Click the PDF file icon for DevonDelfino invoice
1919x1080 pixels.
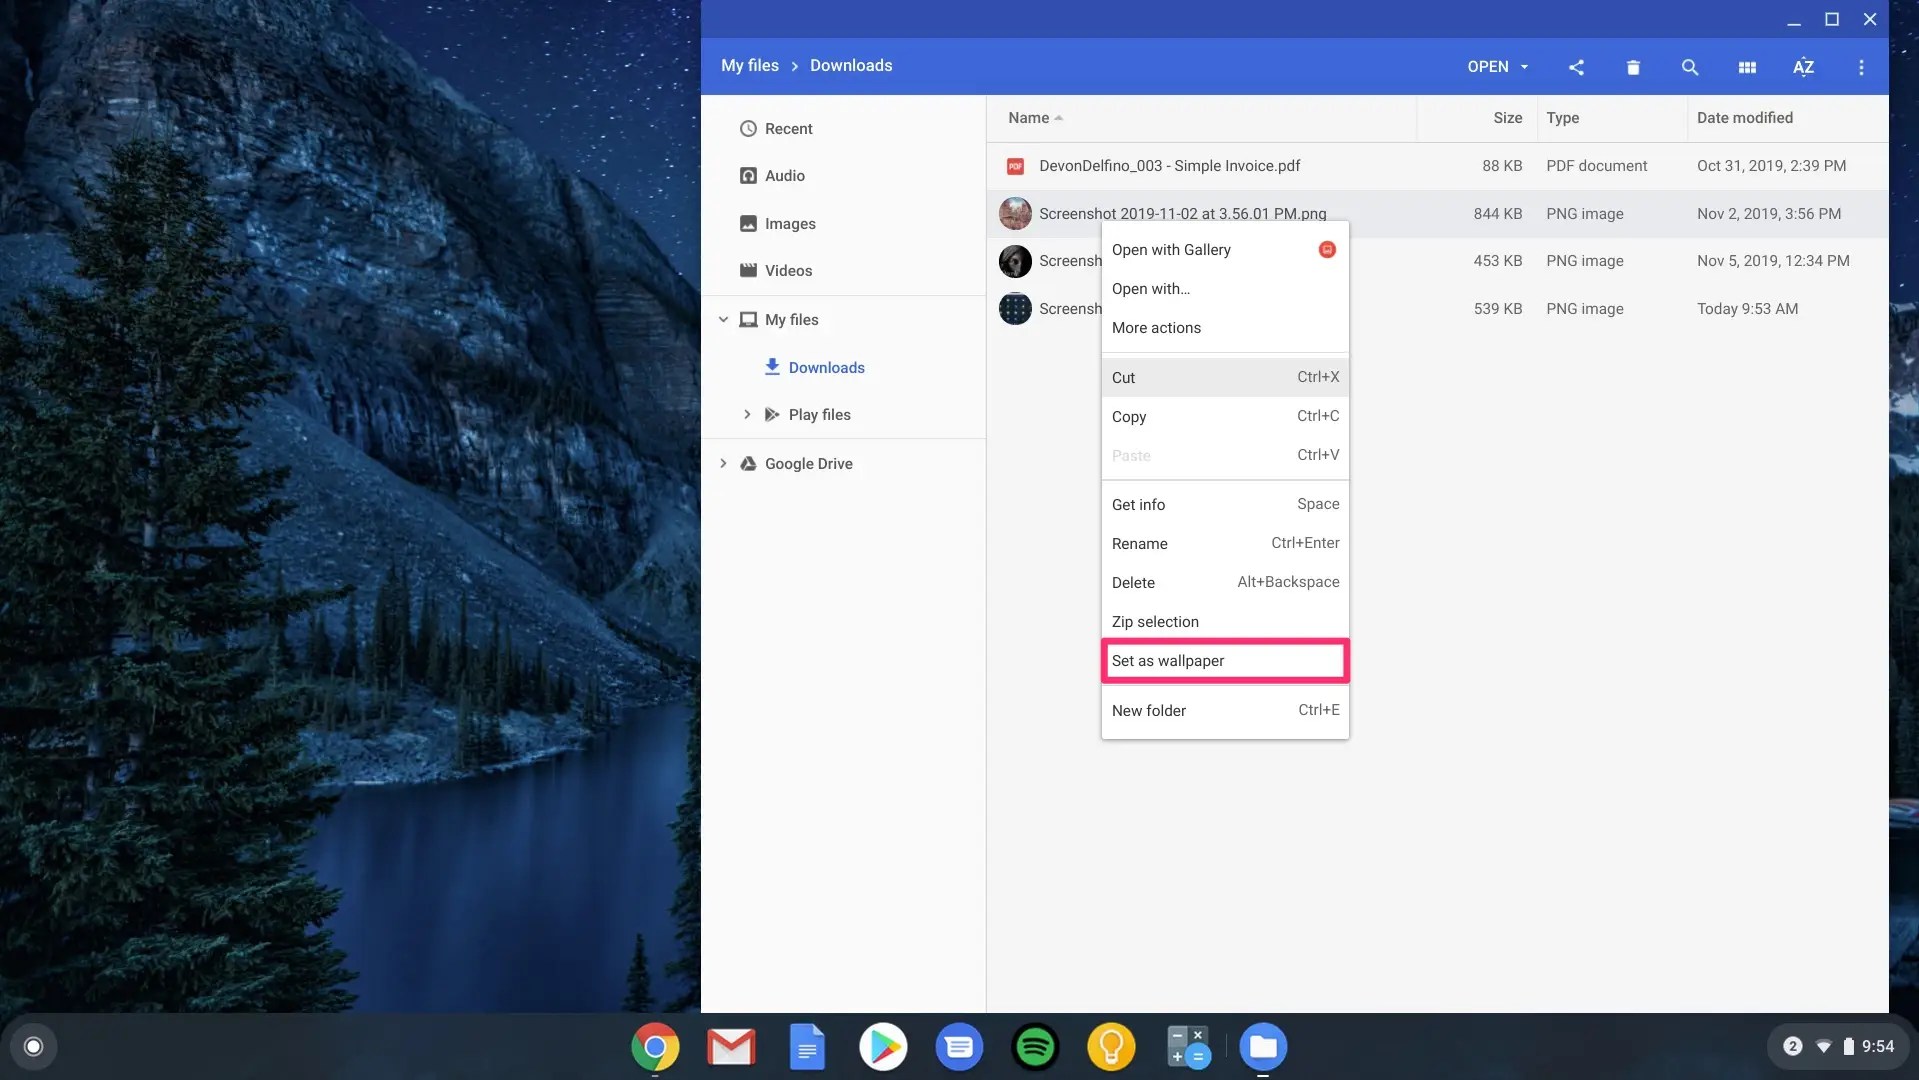click(x=1015, y=166)
